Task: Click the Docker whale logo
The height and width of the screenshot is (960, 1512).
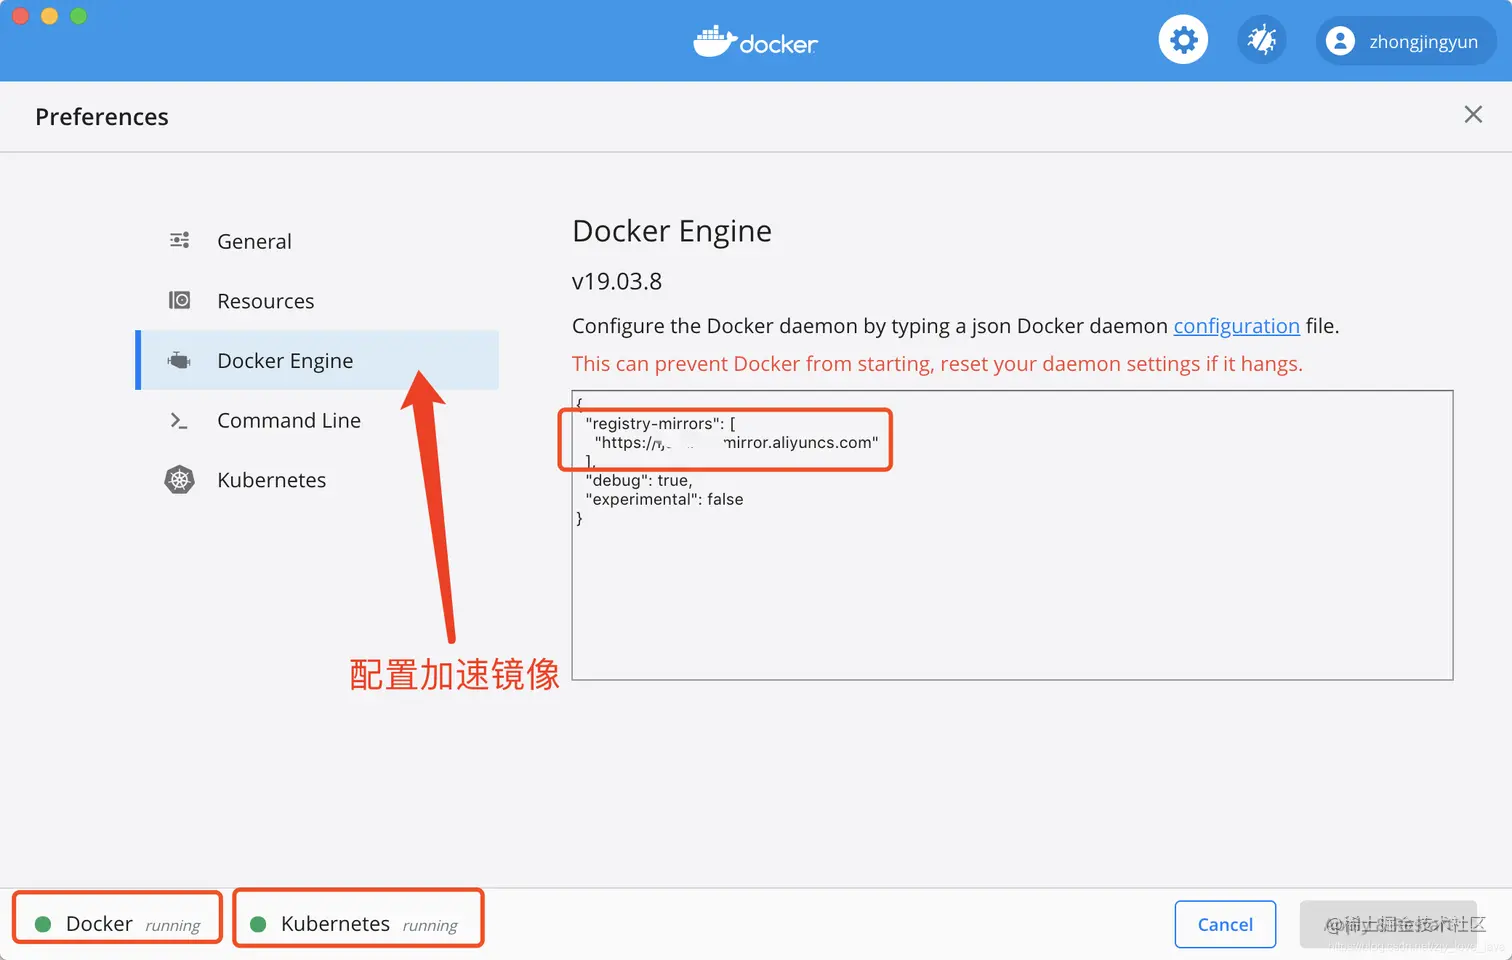Action: pyautogui.click(x=756, y=42)
